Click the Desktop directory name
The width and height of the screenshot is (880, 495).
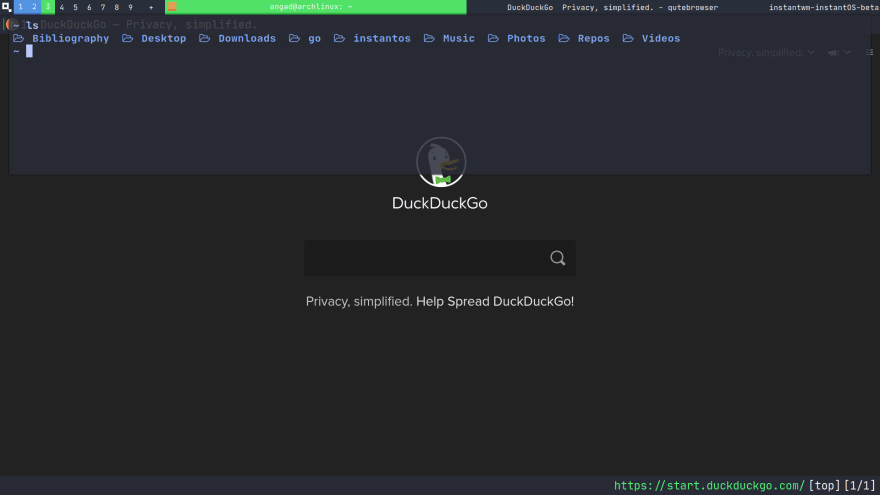(163, 39)
